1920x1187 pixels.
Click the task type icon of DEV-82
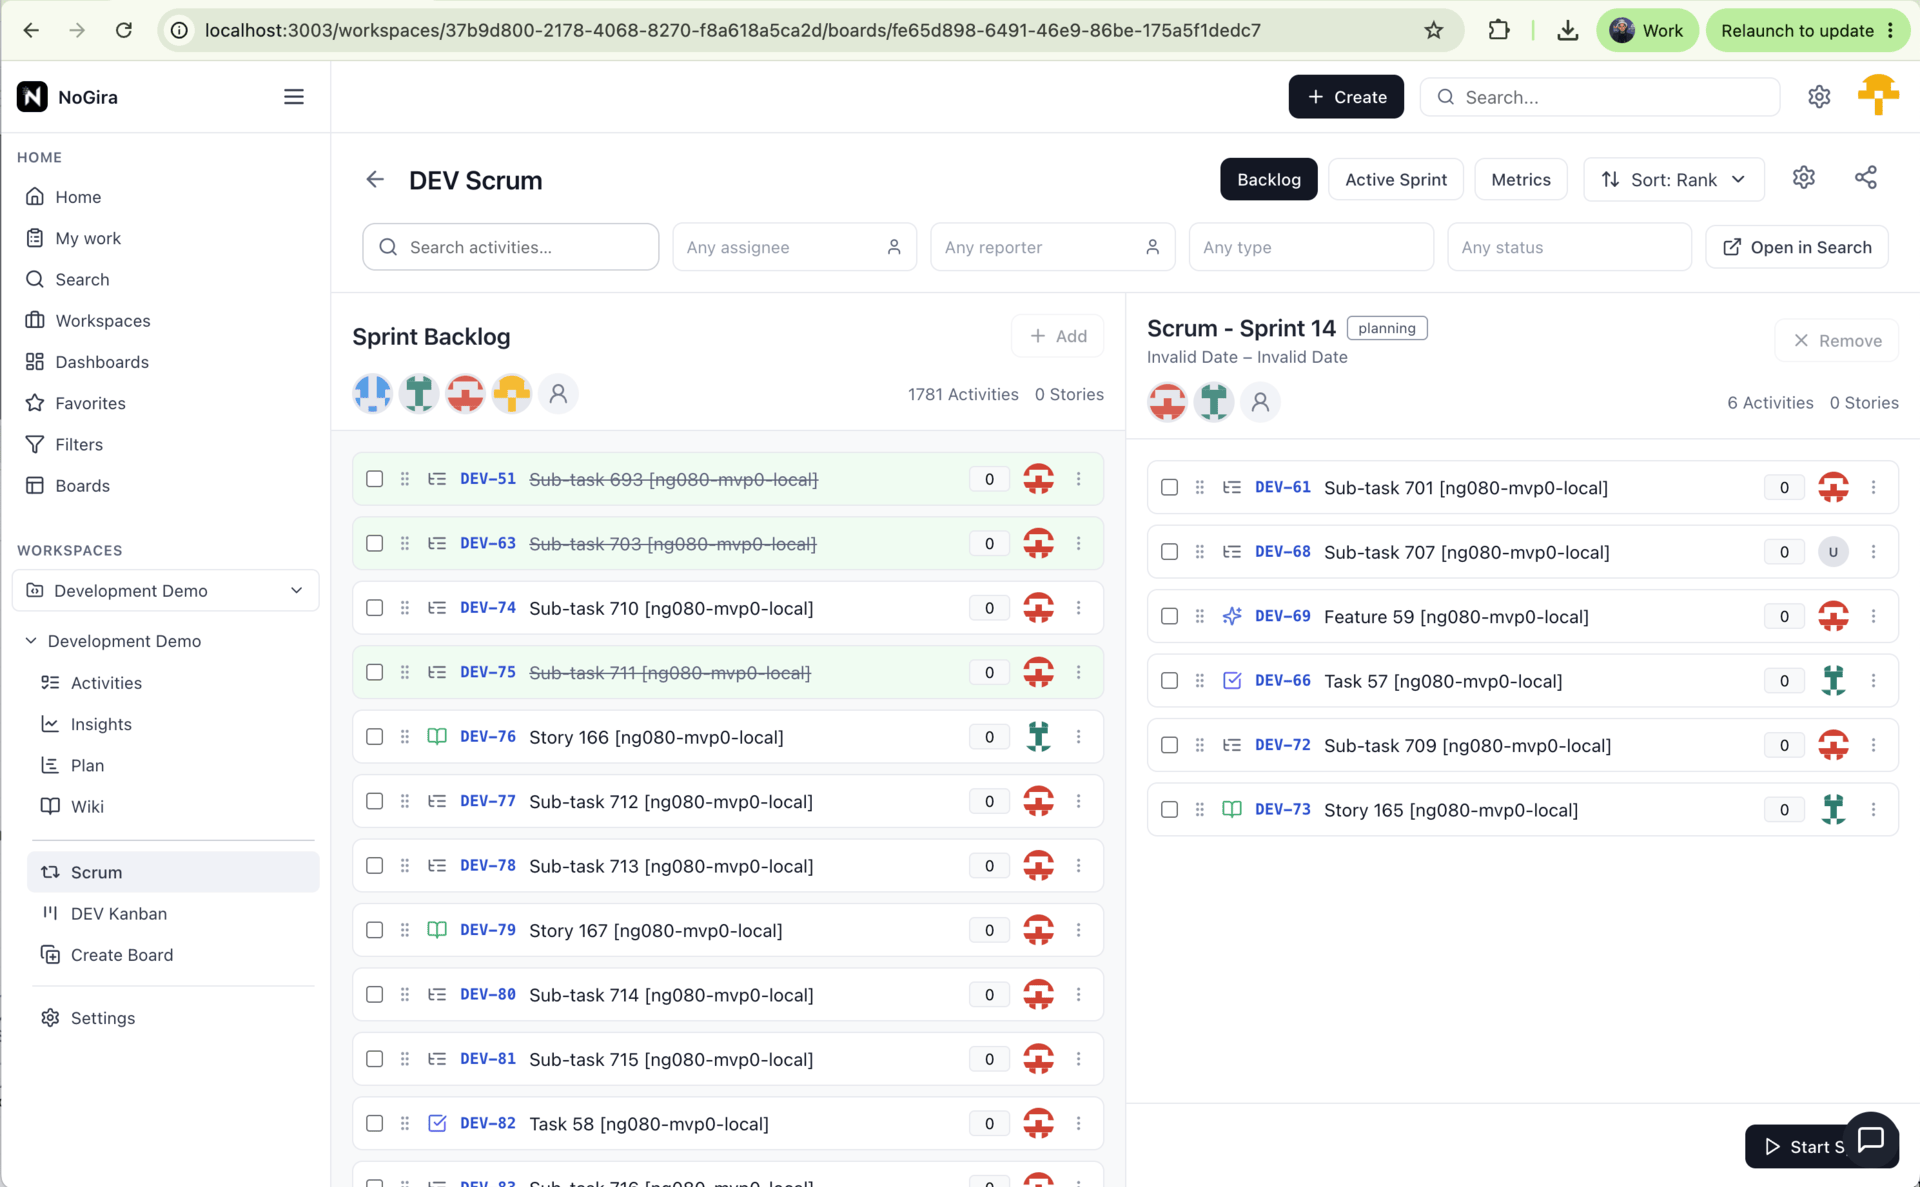pos(437,1123)
